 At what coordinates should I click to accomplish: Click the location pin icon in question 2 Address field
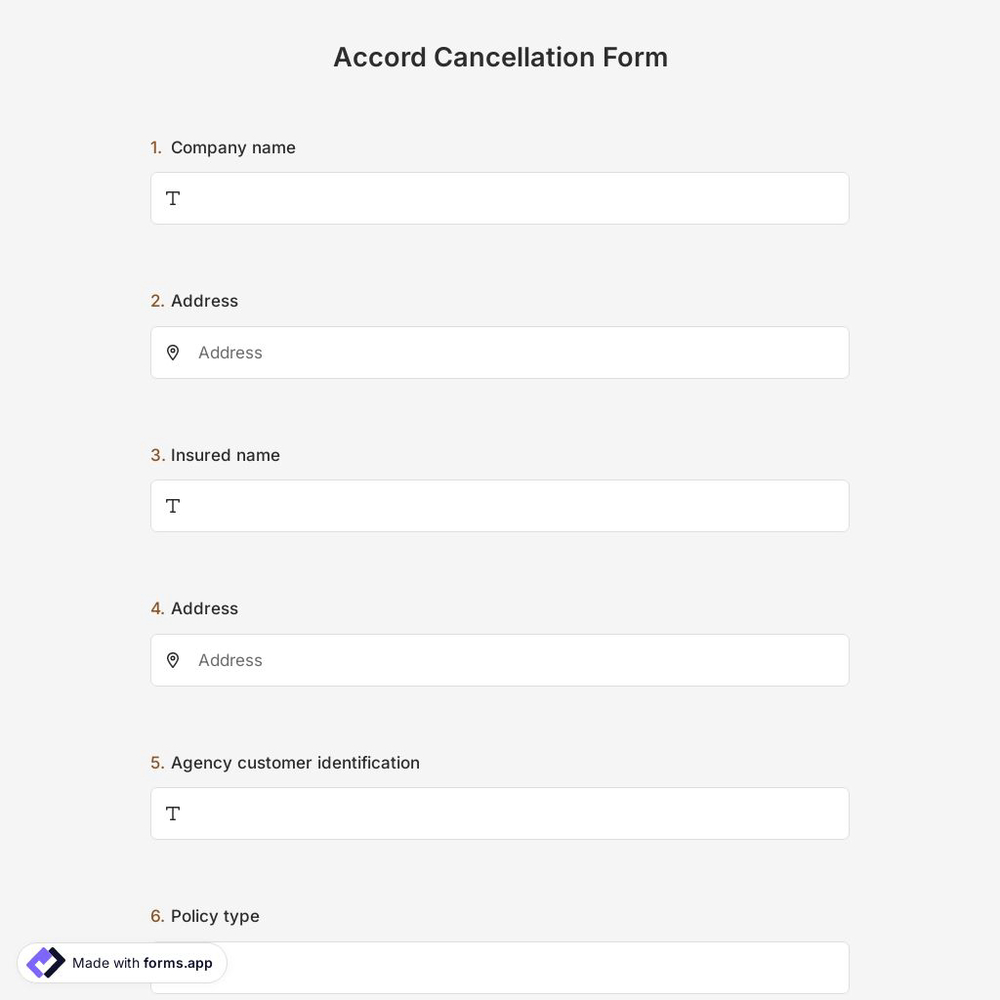click(x=172, y=352)
